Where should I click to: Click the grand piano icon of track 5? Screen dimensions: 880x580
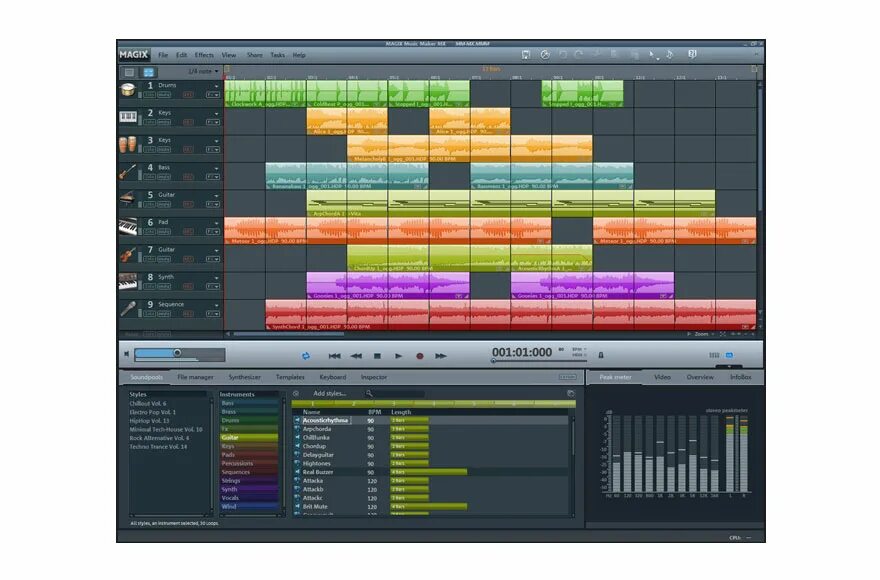pyautogui.click(x=128, y=199)
